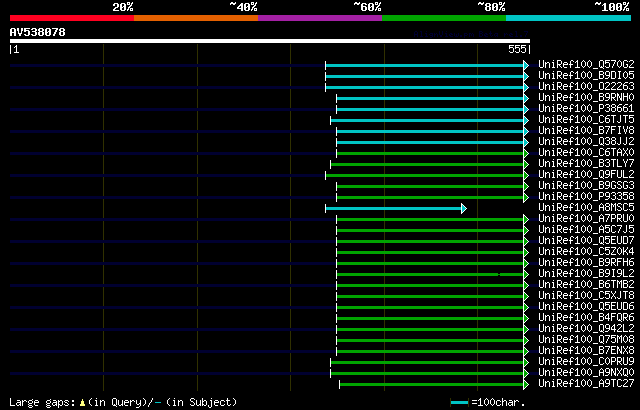Select the UniRef100_B7FIV8 label
This screenshot has height=410, width=640.
coord(586,131)
